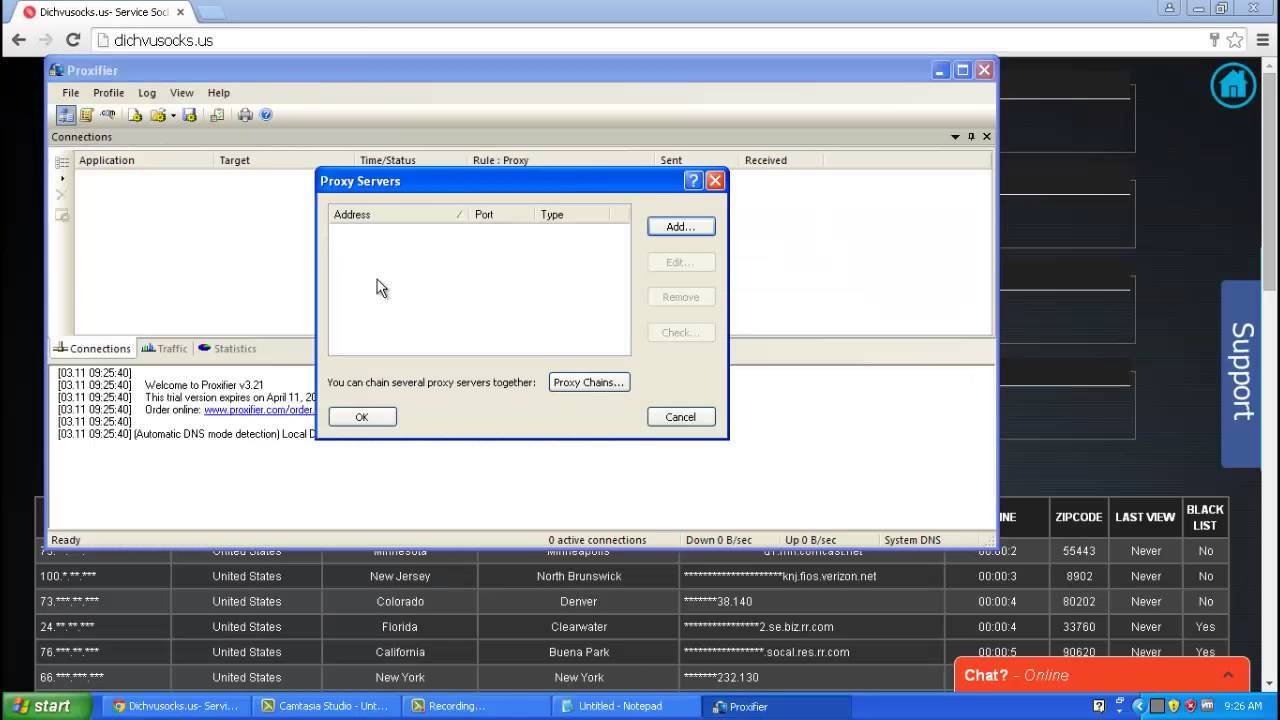Image resolution: width=1280 pixels, height=720 pixels.
Task: Open Proxification Rules toolbar icon
Action: tap(87, 115)
